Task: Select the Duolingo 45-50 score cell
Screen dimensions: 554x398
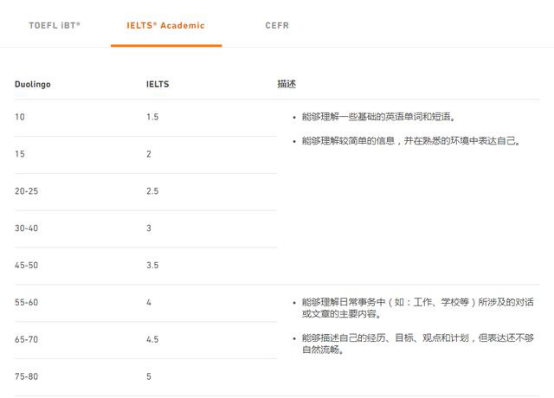Action: pos(26,265)
